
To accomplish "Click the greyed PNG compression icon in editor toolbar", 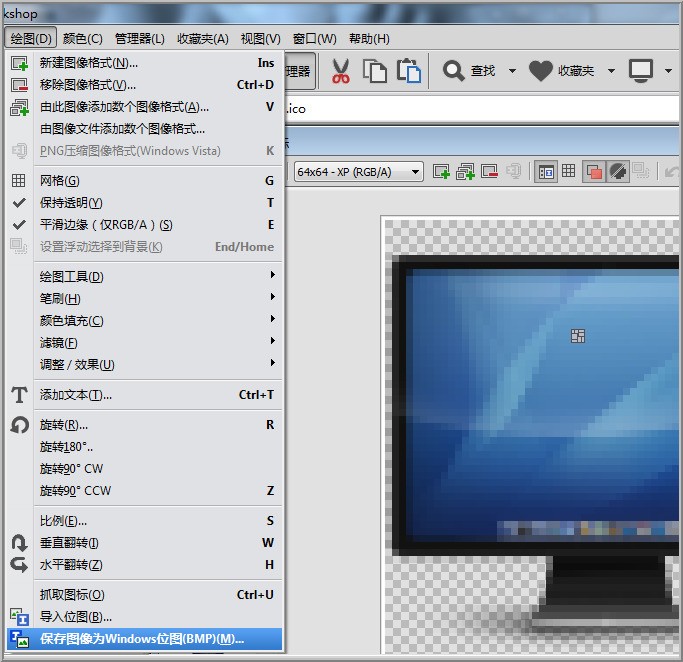I will point(513,171).
